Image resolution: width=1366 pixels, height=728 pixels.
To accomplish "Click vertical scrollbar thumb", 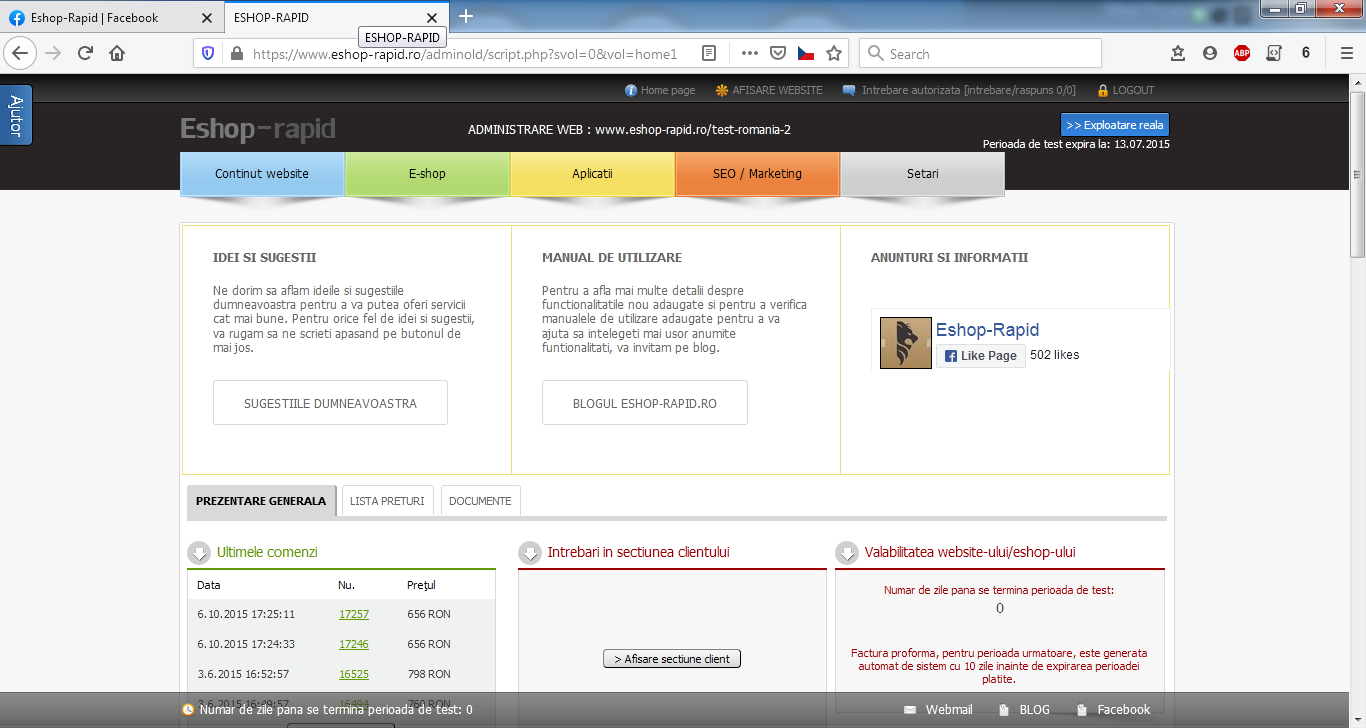I will coord(1357,175).
